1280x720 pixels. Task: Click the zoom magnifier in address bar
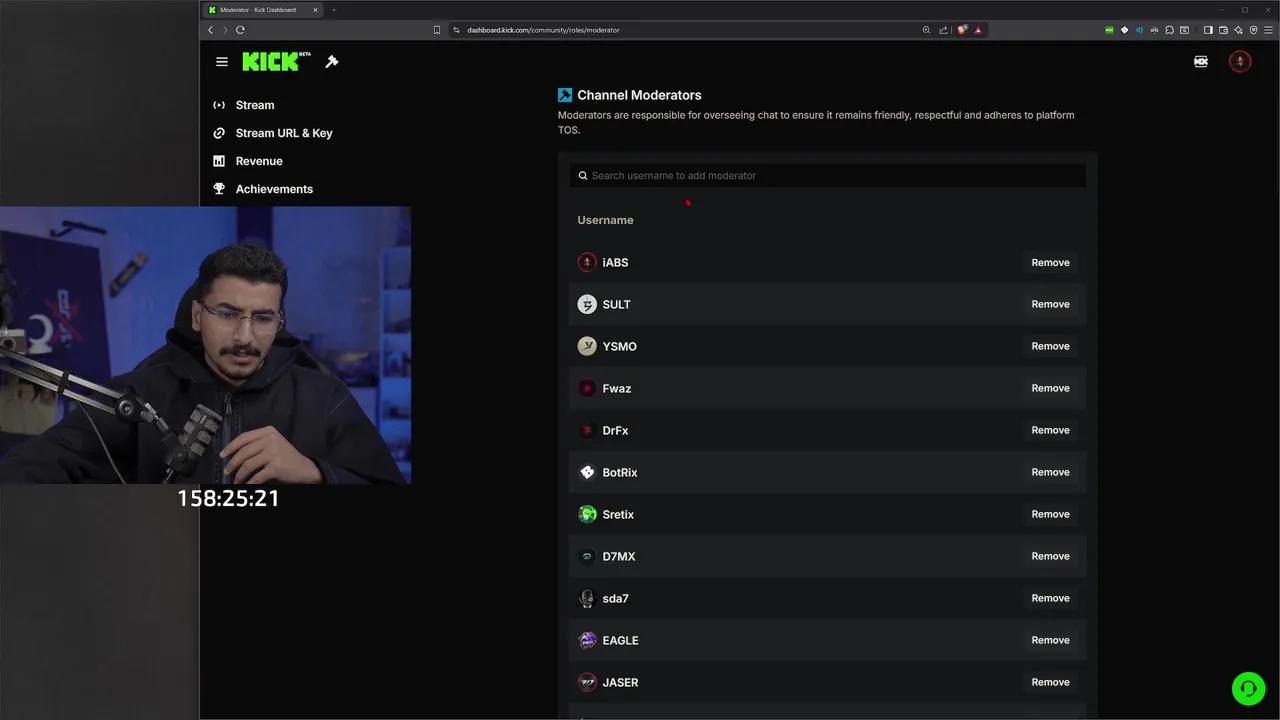[x=926, y=30]
